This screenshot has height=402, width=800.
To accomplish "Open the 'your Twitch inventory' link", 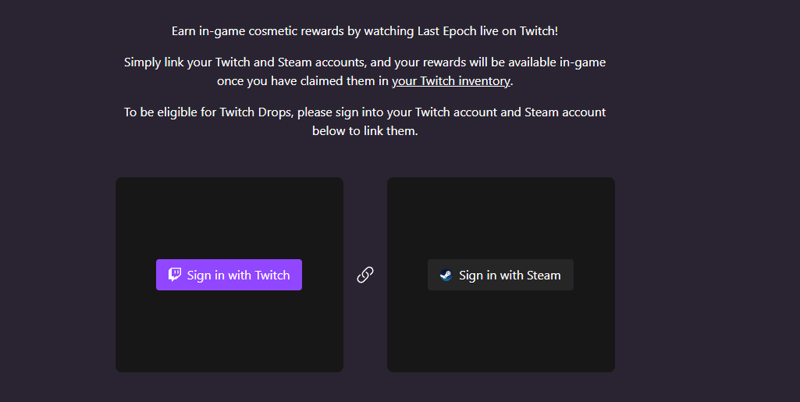I will pyautogui.click(x=451, y=81).
